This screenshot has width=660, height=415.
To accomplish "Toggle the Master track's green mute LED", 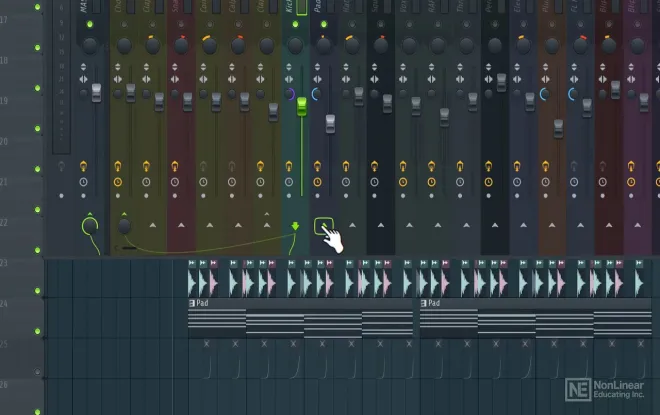I will pos(90,23).
